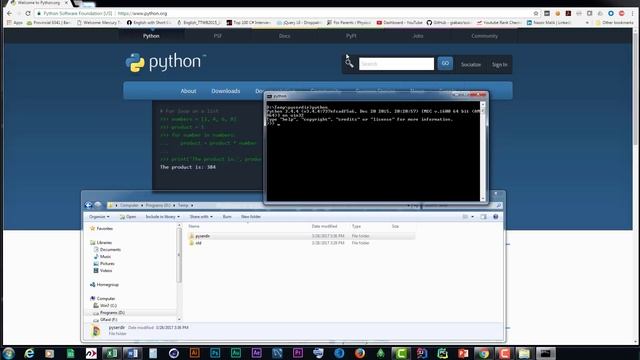Click New folder in Explorer toolbar
Screen dimensions: 640x360
(x=251, y=217)
